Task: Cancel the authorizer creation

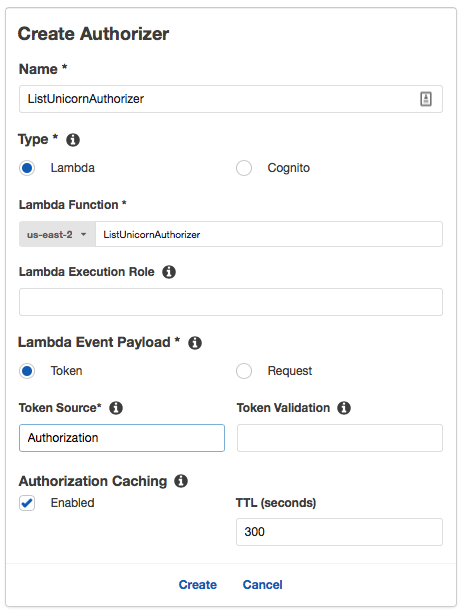Action: click(x=263, y=585)
